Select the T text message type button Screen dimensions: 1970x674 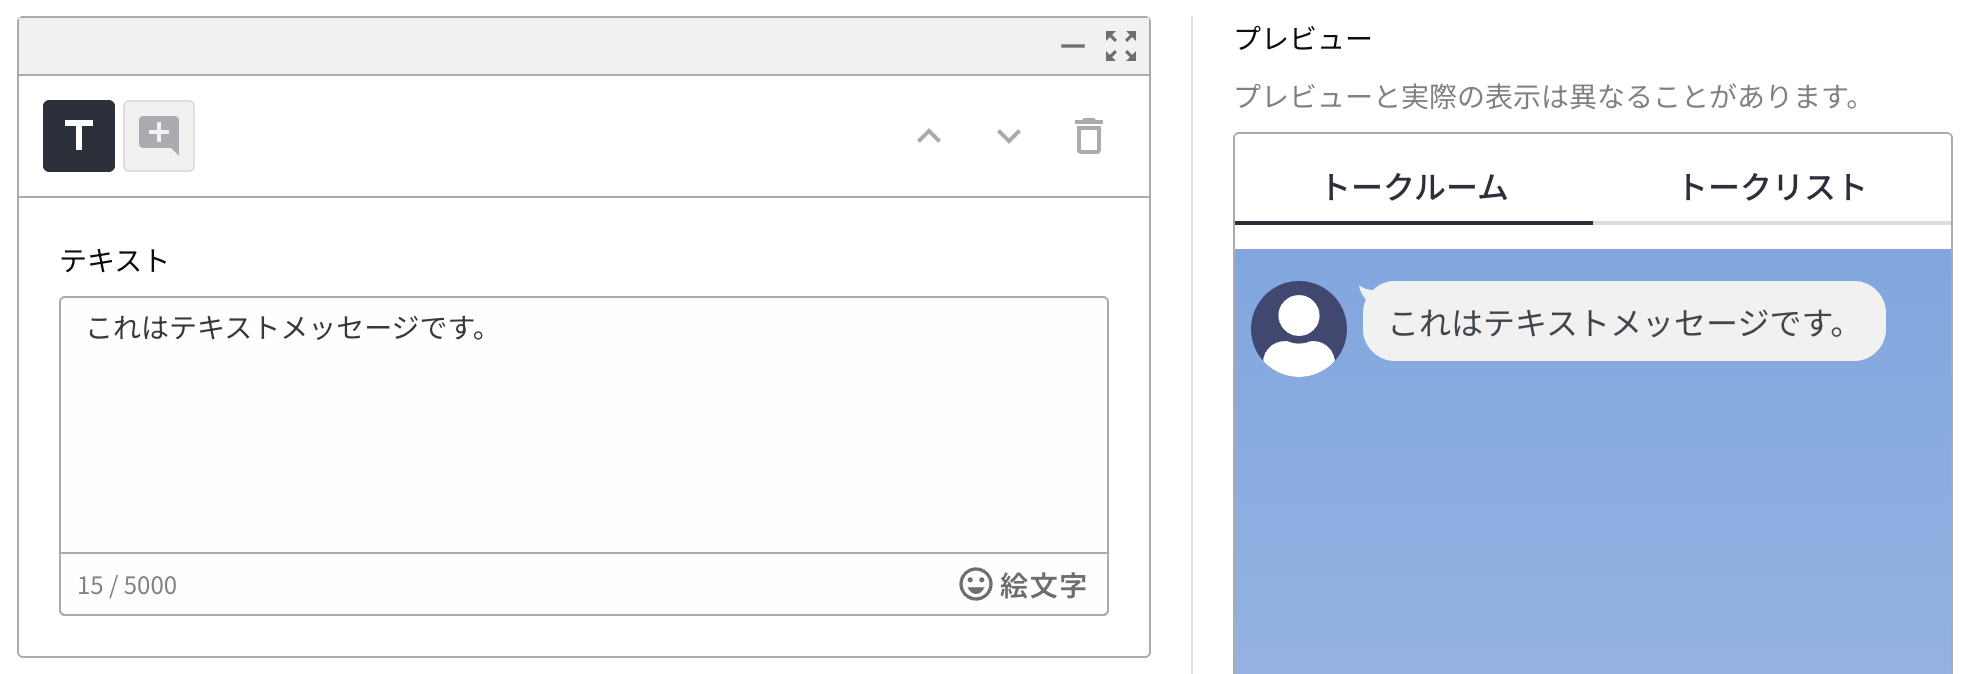point(79,136)
